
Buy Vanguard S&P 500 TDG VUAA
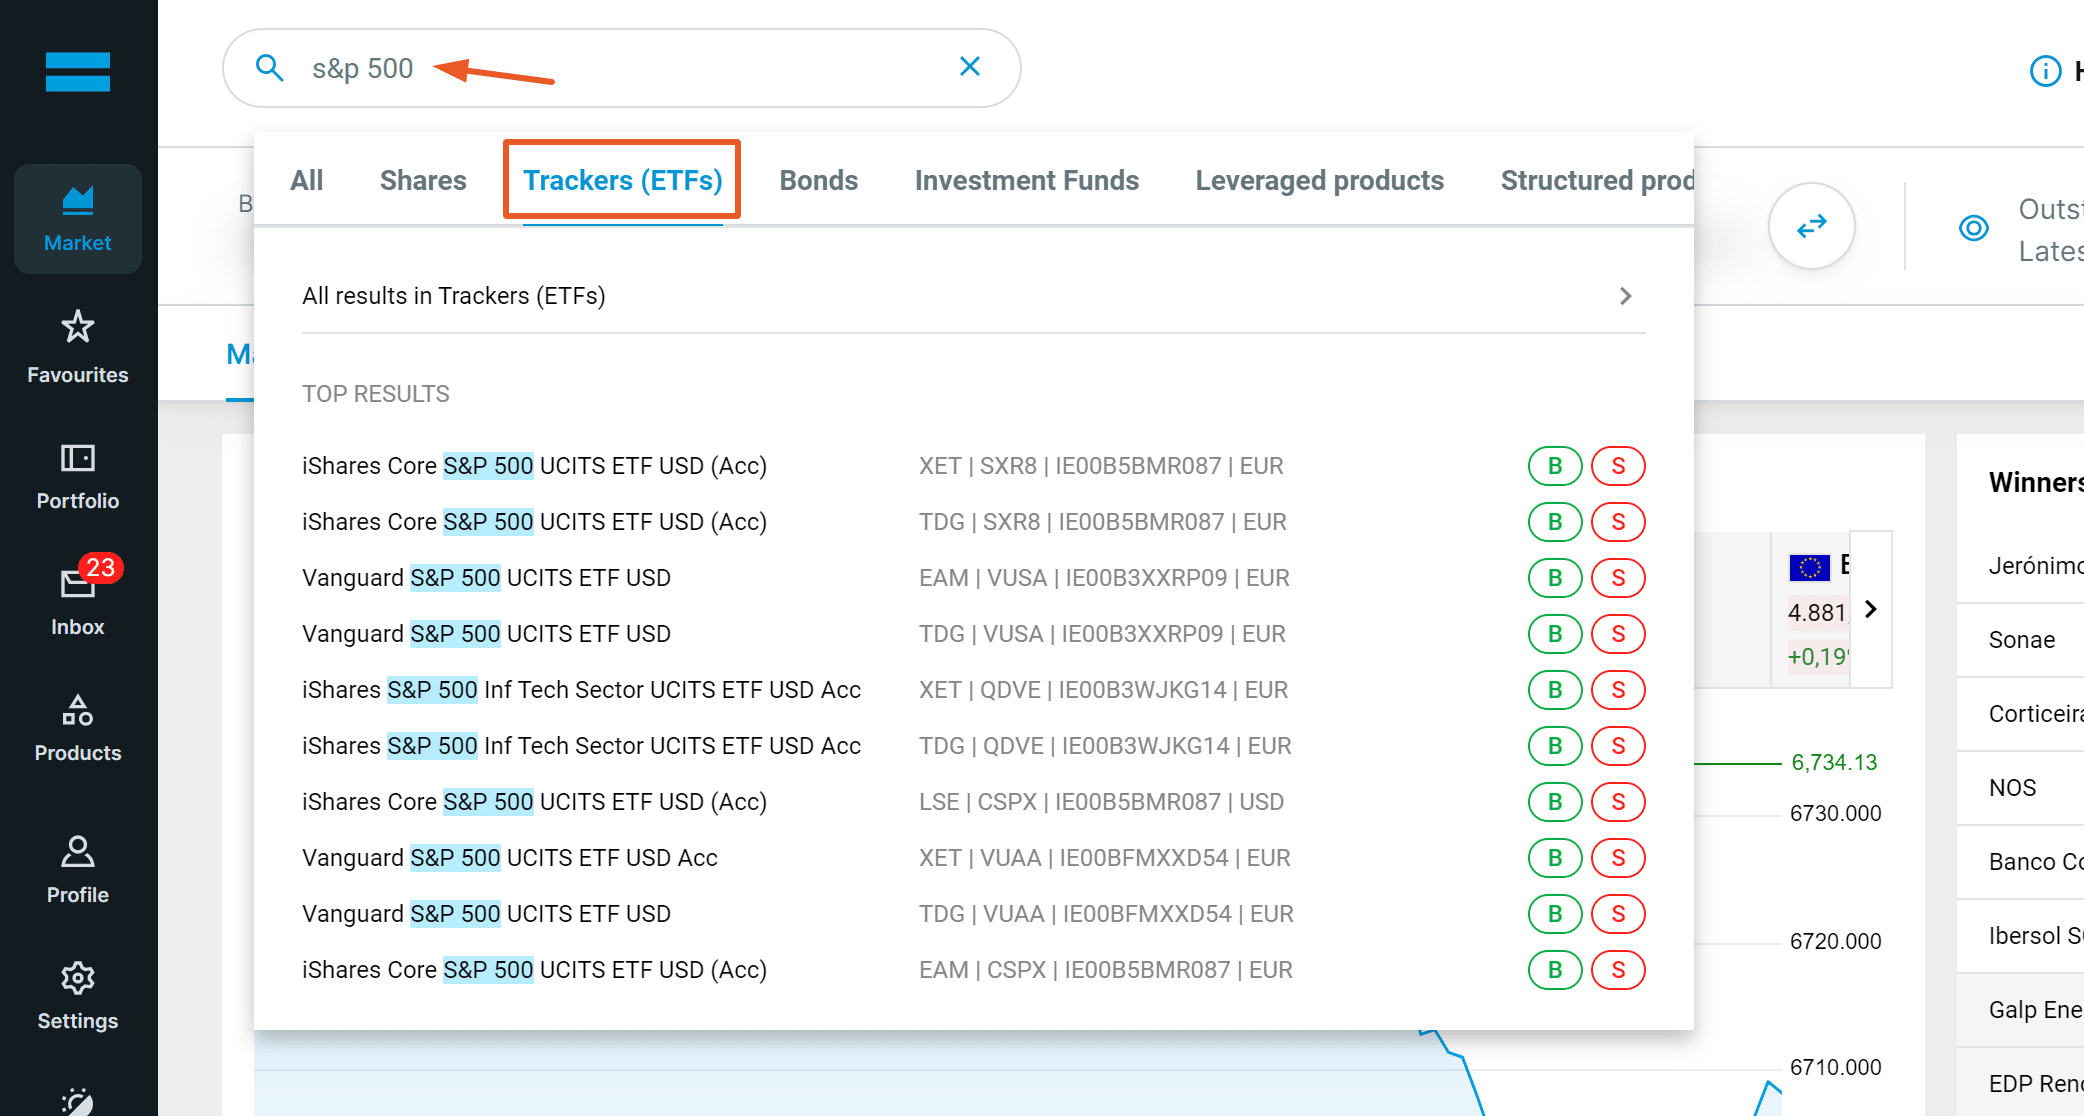(1555, 914)
